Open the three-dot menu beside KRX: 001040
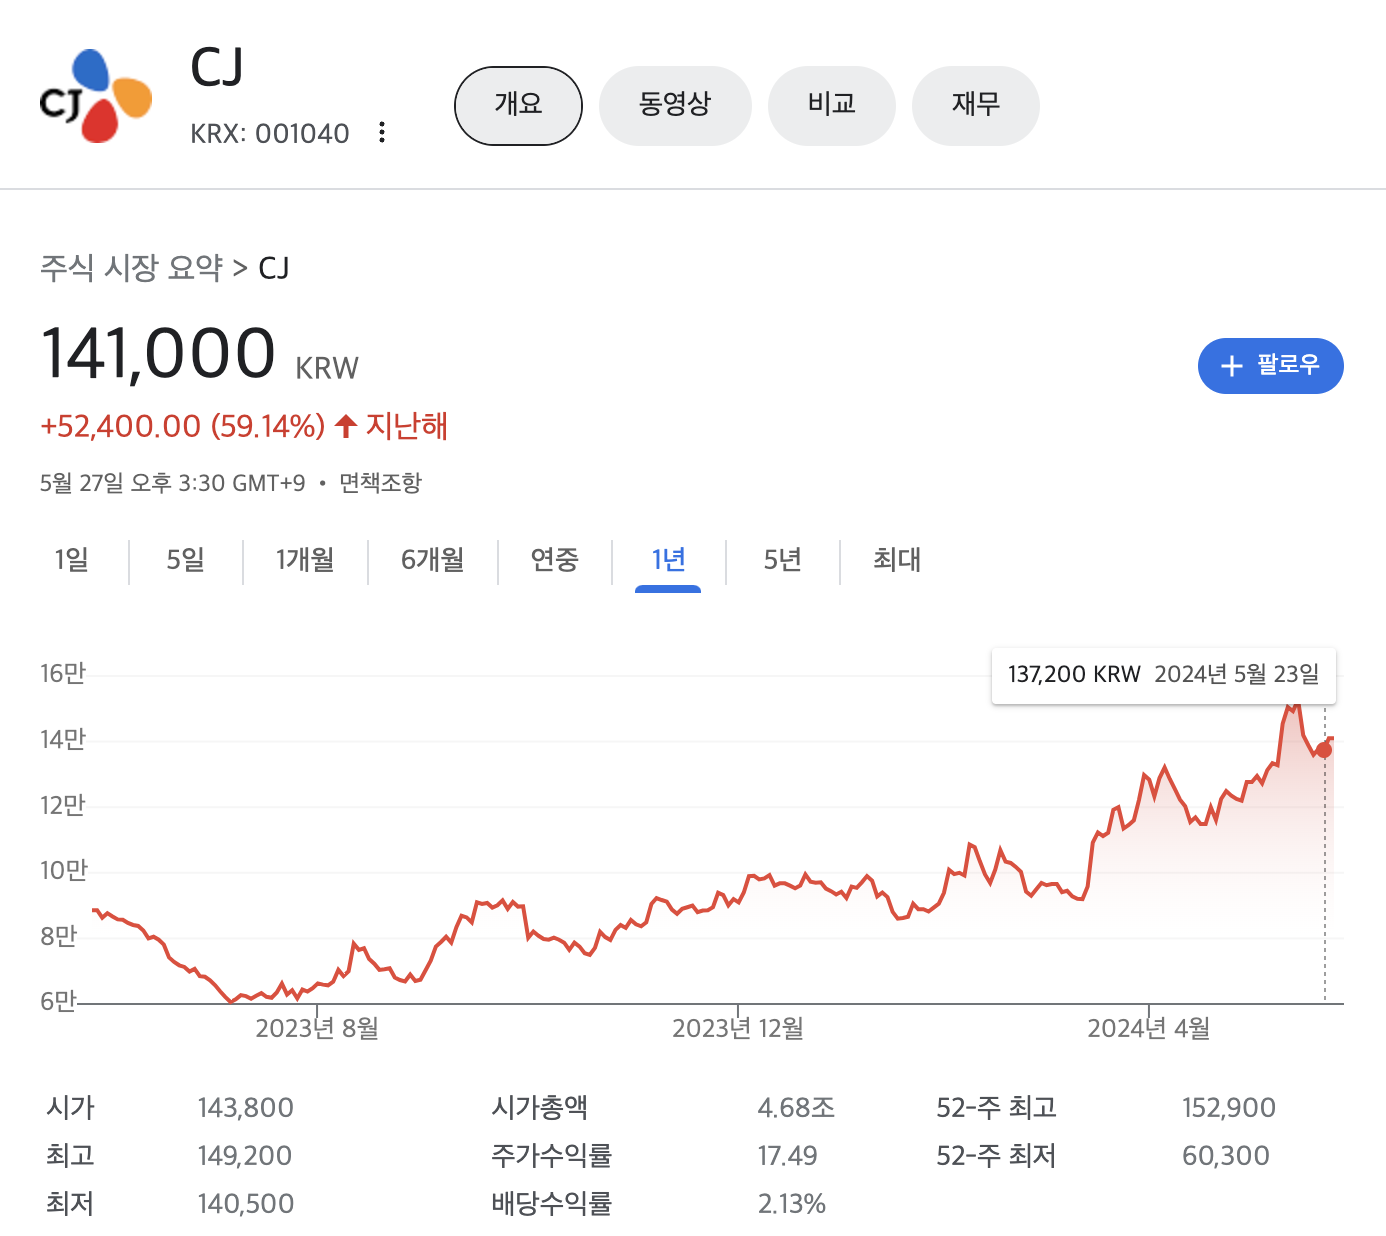Image resolution: width=1386 pixels, height=1236 pixels. (x=382, y=133)
